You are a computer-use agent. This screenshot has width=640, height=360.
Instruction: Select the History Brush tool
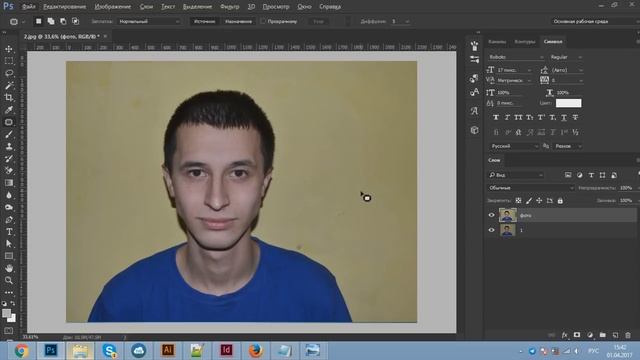coord(9,158)
